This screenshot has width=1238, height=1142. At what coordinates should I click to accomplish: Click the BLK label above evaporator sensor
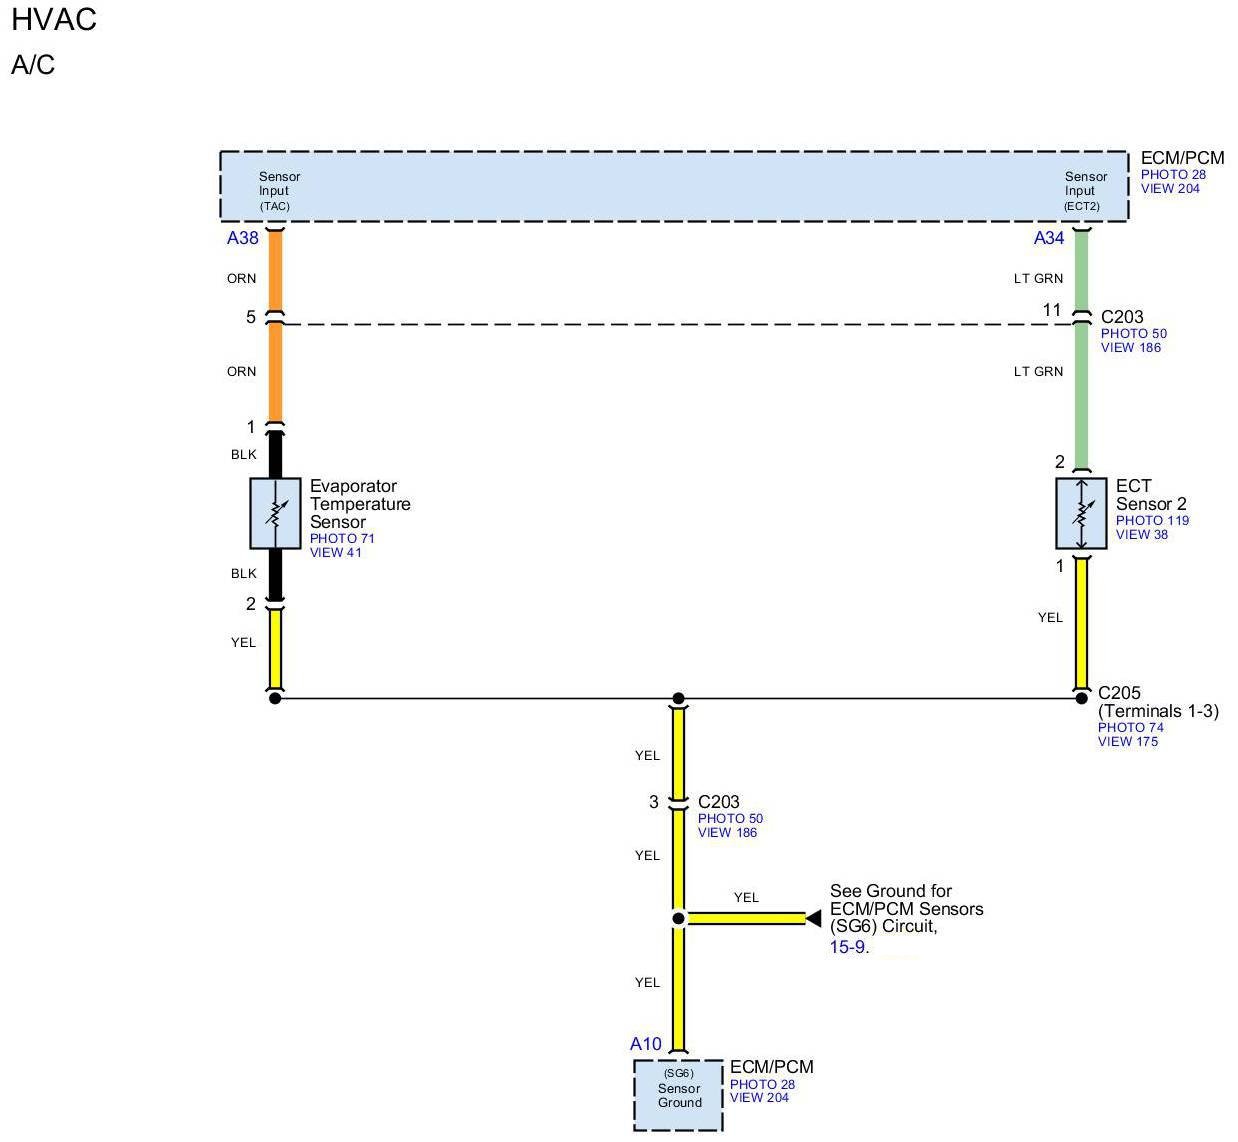(x=243, y=454)
